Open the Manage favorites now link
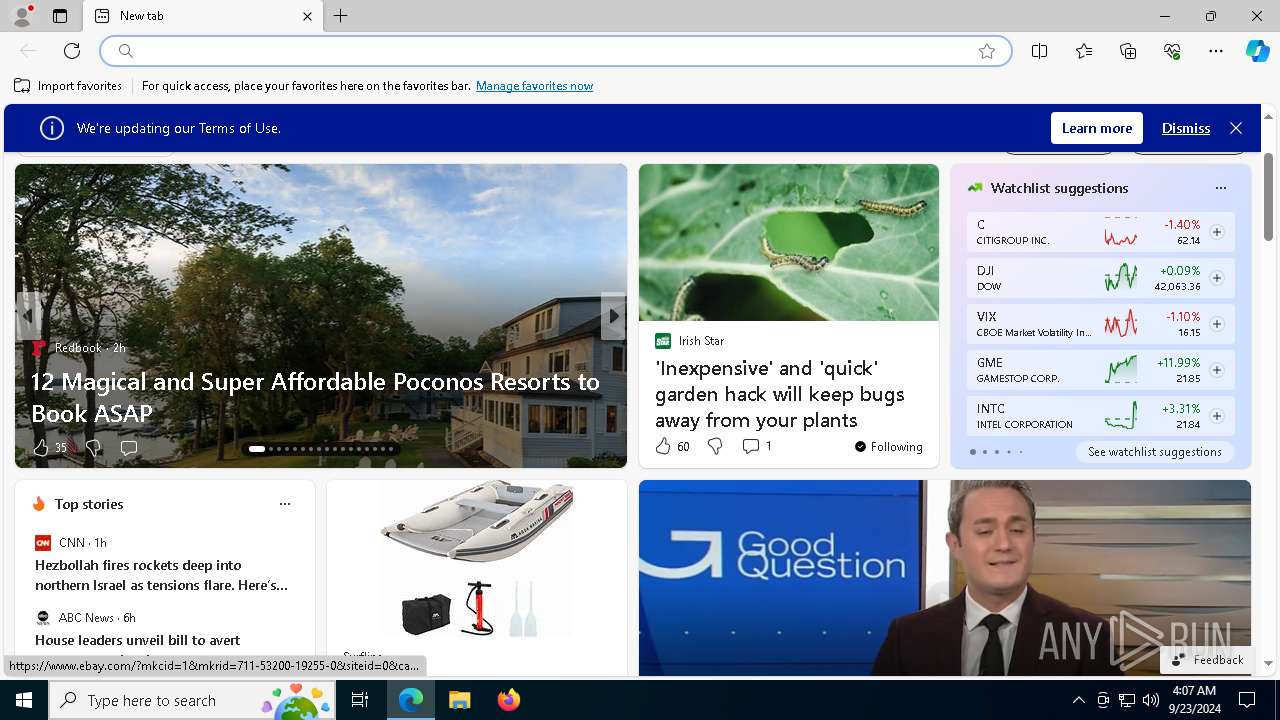 coord(534,86)
